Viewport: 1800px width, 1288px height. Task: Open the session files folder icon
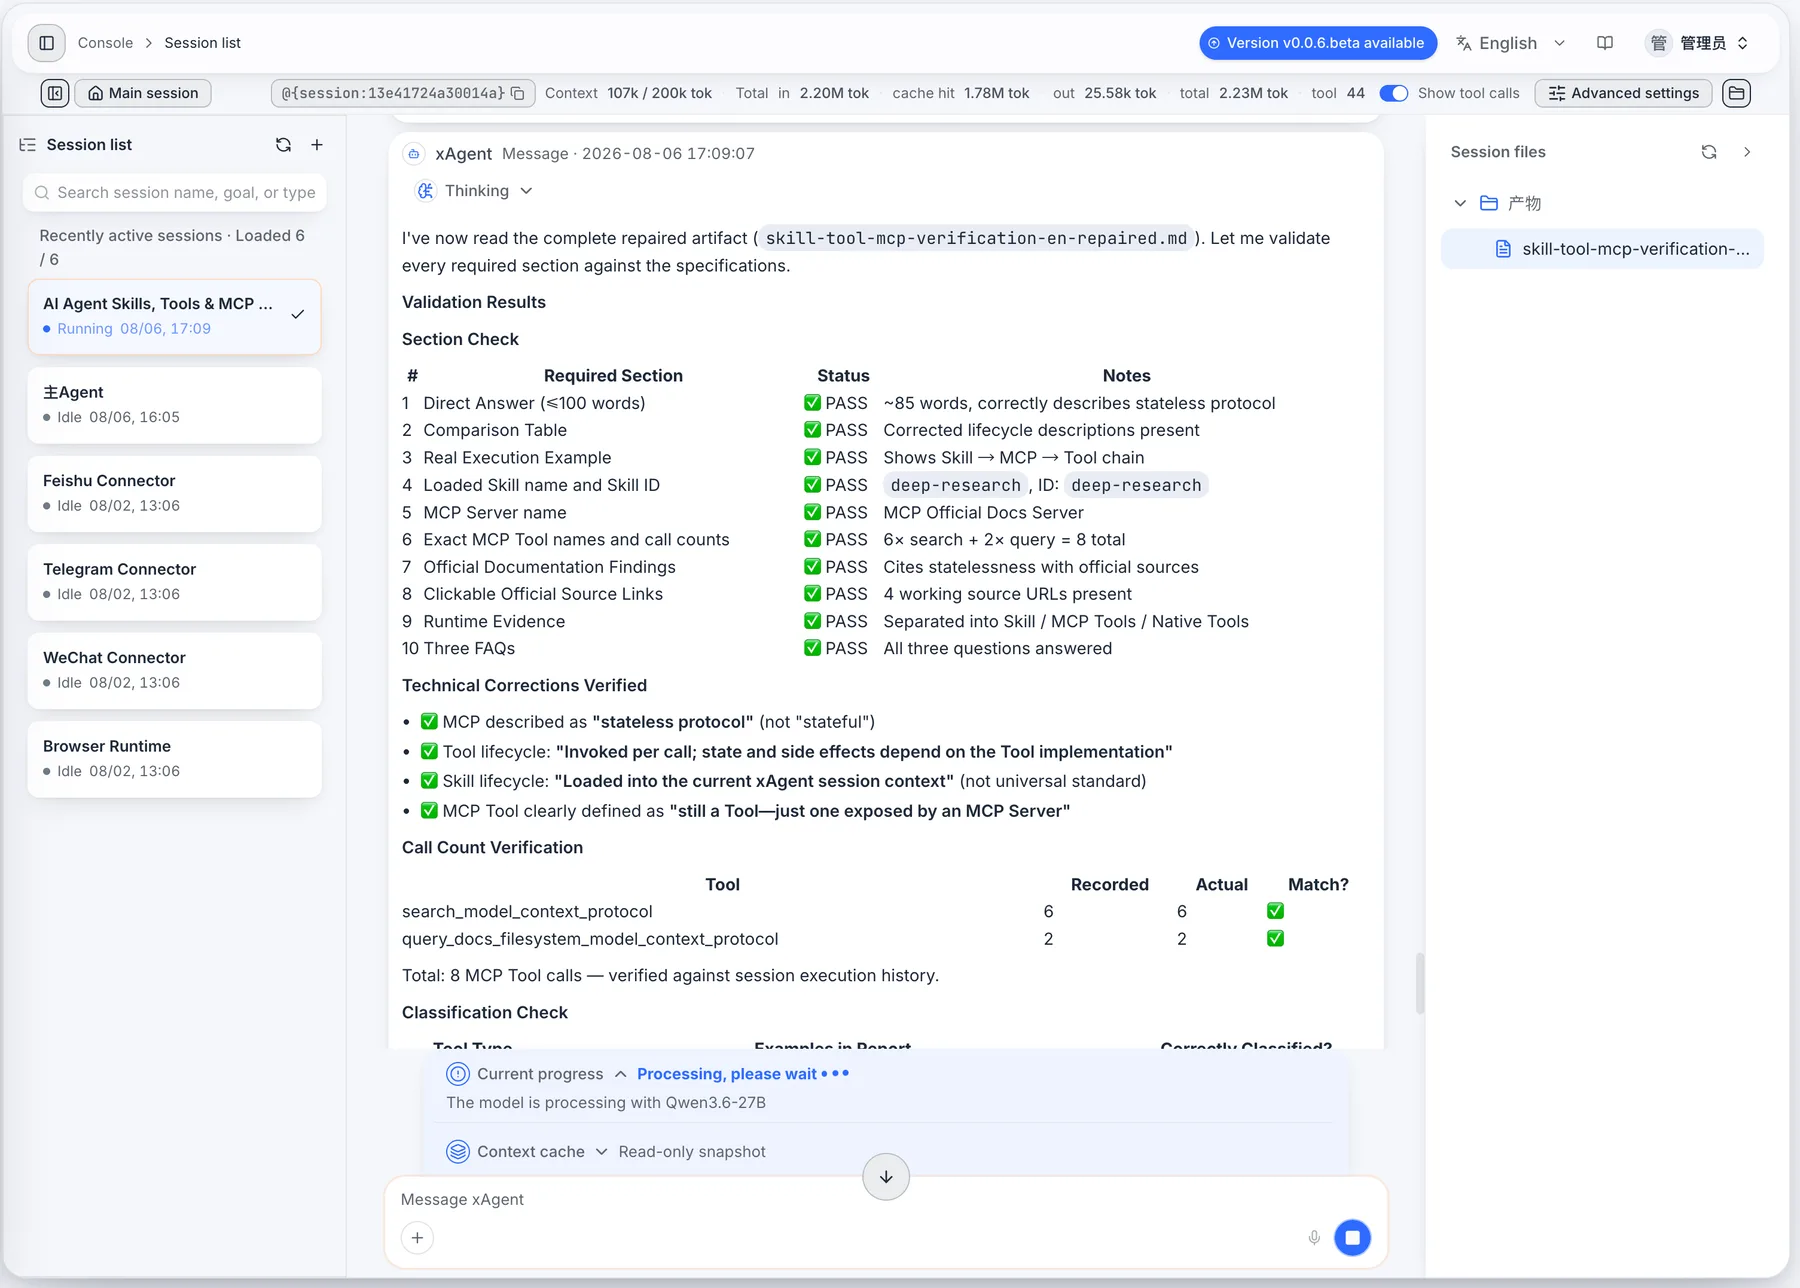click(x=1737, y=93)
